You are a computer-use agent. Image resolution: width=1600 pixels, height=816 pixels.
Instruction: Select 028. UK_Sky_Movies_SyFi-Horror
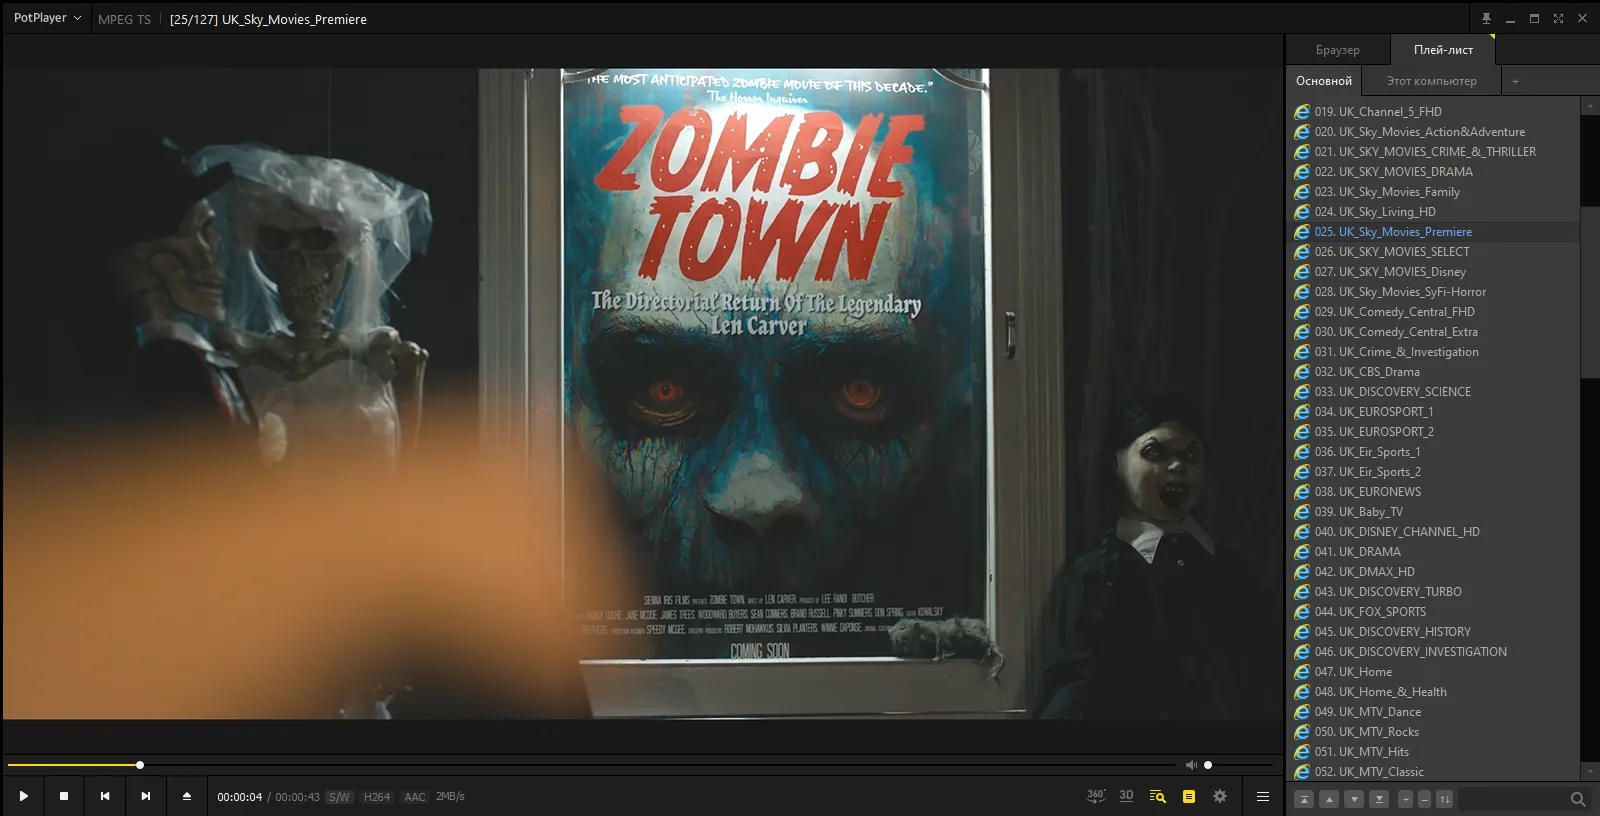click(x=1434, y=292)
